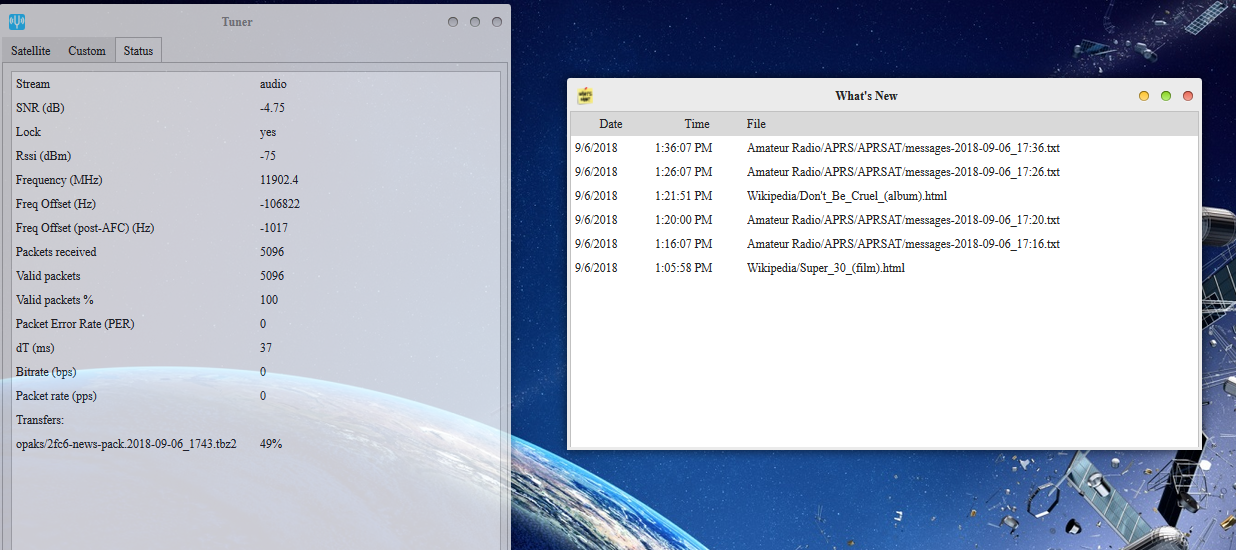The height and width of the screenshot is (550, 1236).
Task: Switch to the Satellite tab
Action: coord(31,51)
